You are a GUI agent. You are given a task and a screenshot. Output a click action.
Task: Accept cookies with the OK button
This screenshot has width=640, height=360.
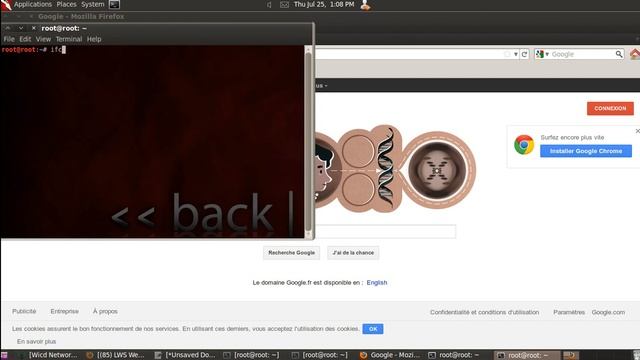pos(373,329)
